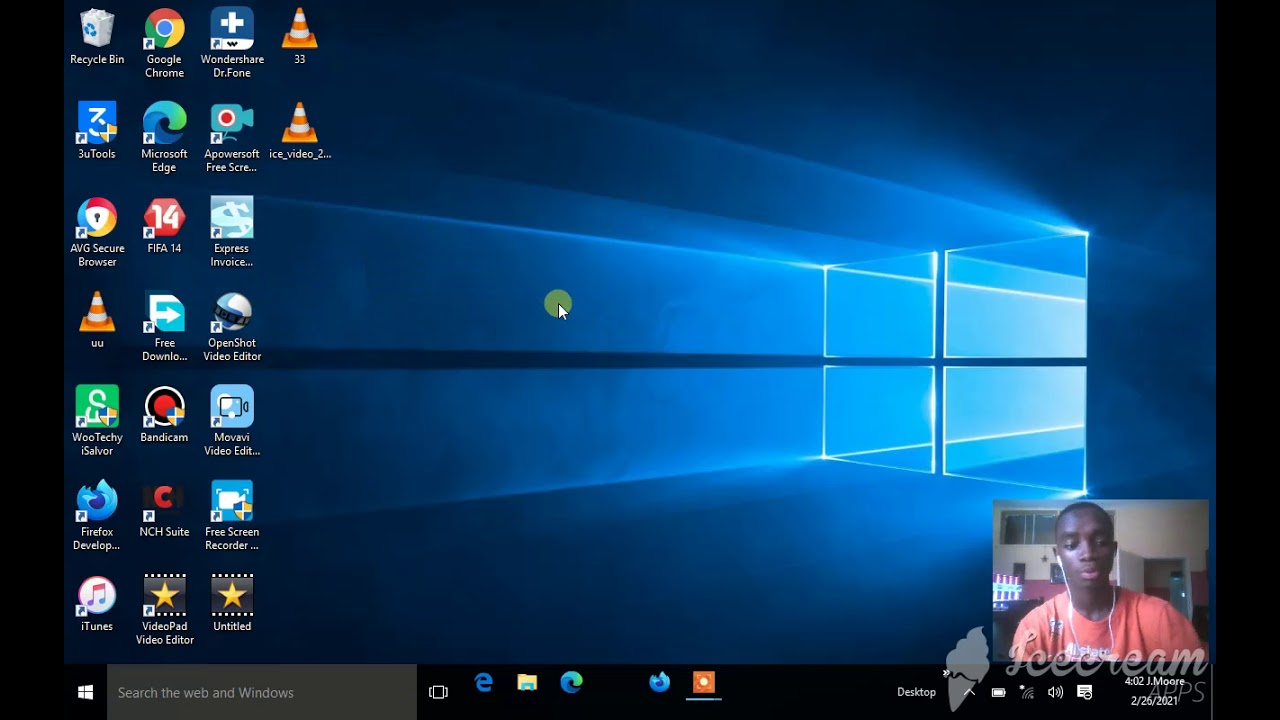The height and width of the screenshot is (720, 1280).
Task: Open Task View from the taskbar
Action: (x=438, y=692)
